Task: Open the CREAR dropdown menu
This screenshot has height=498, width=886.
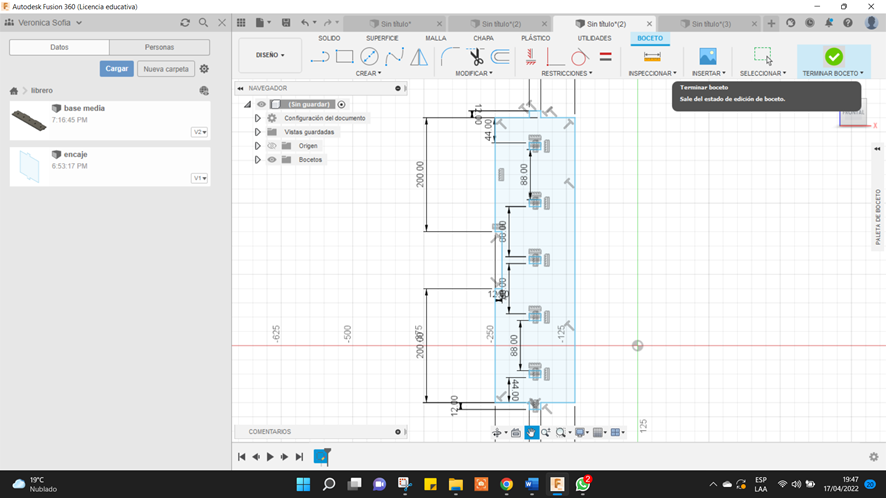Action: click(368, 73)
